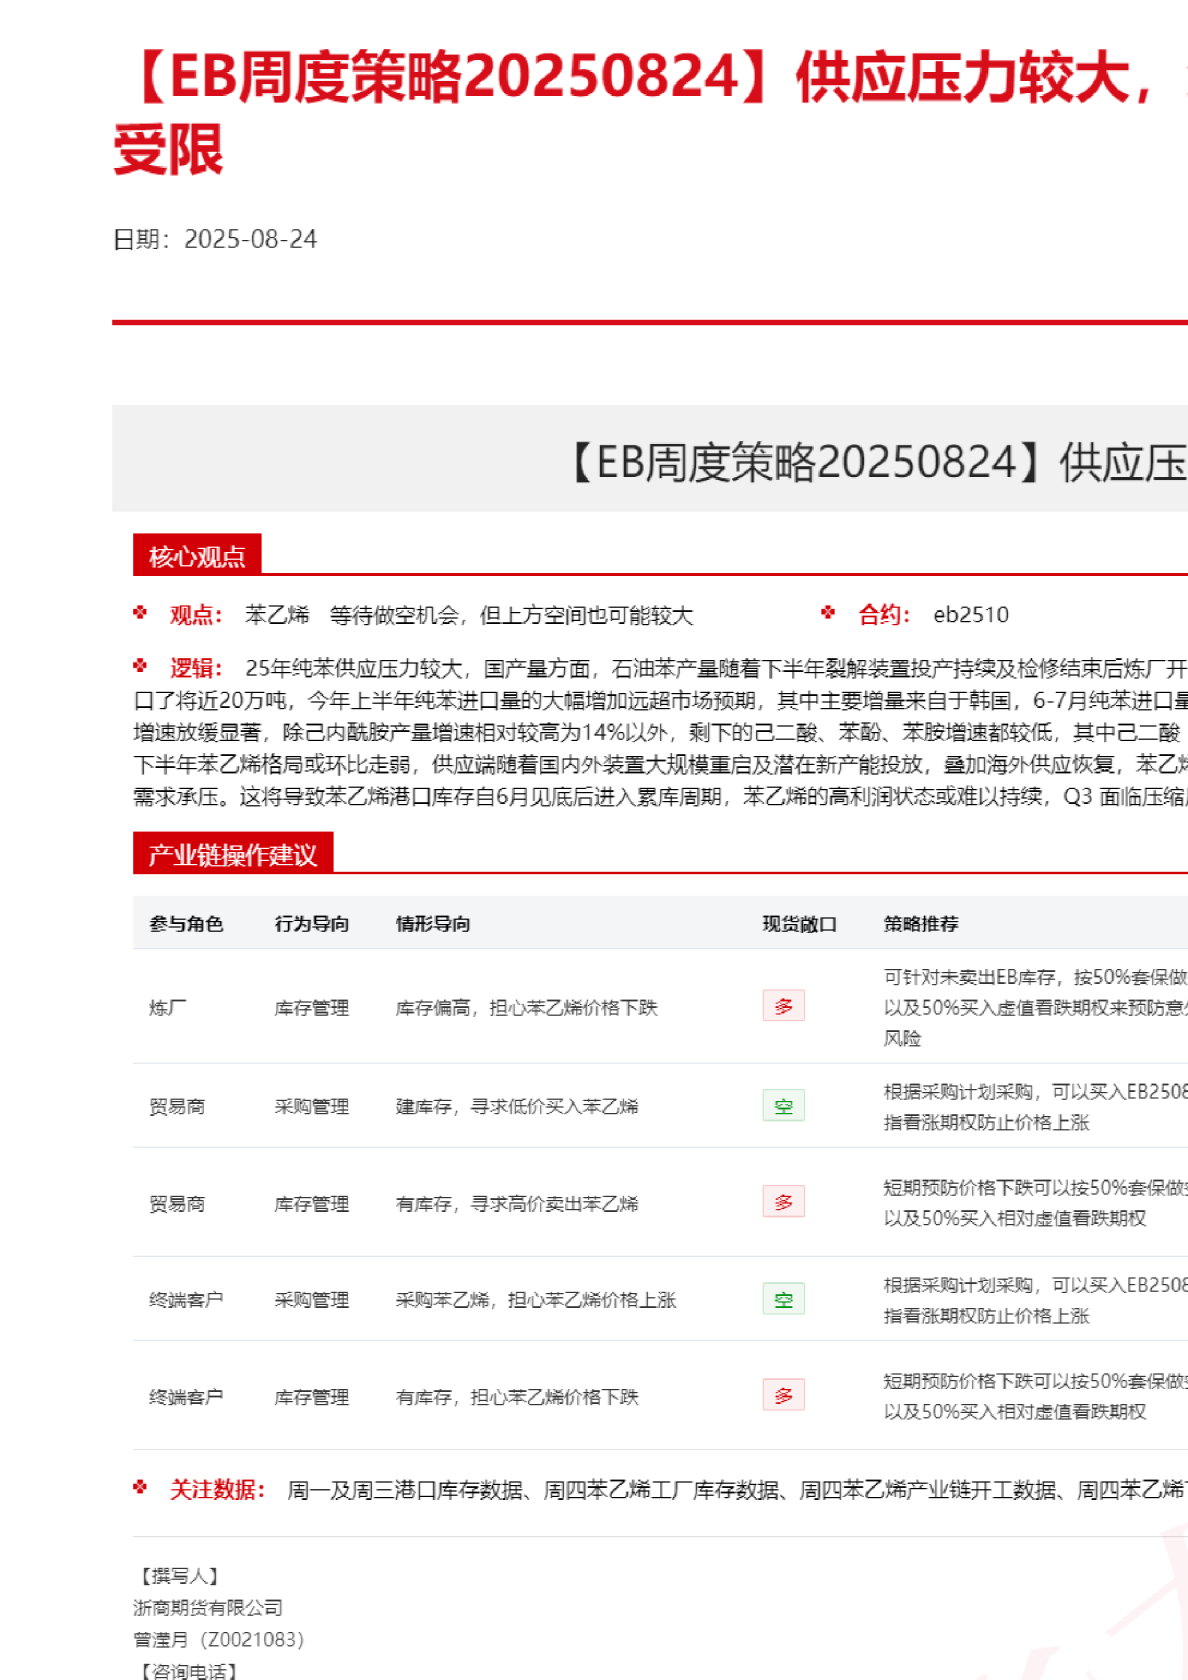Click the 空 badge for 终端客户 采购管理
This screenshot has height=1680, width=1188.
pos(783,1299)
